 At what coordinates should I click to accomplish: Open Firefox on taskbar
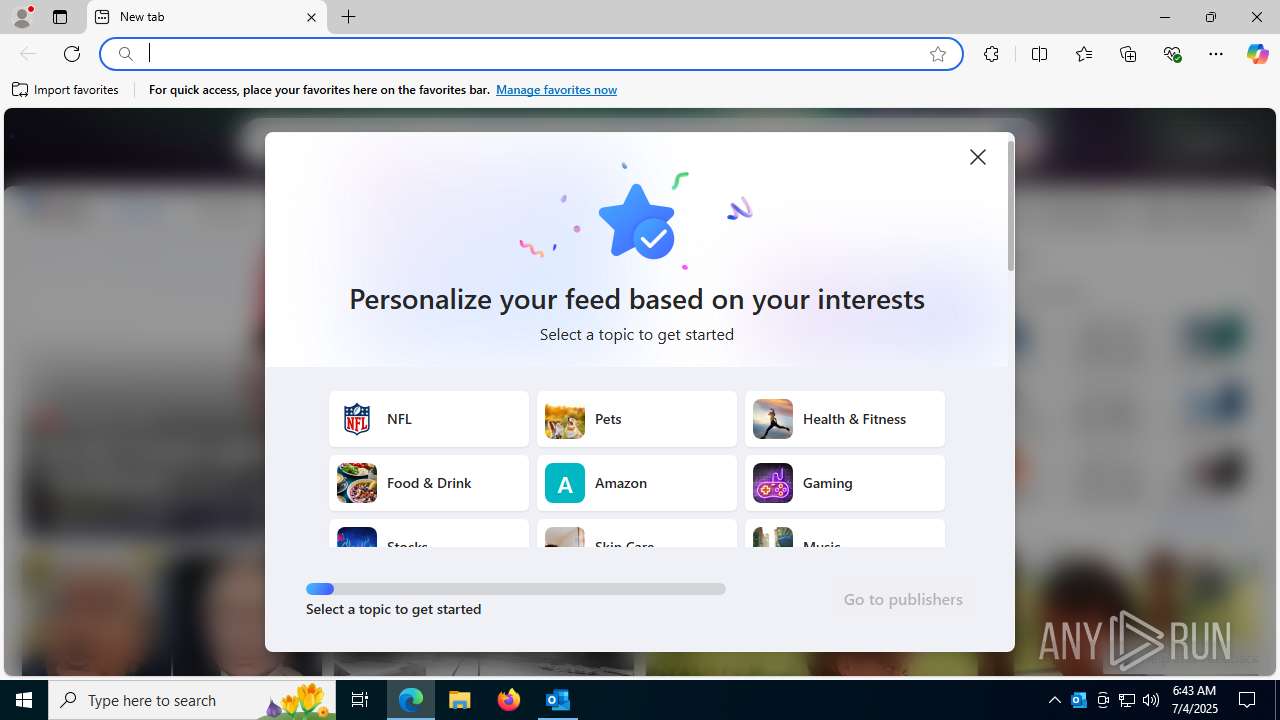coord(509,700)
